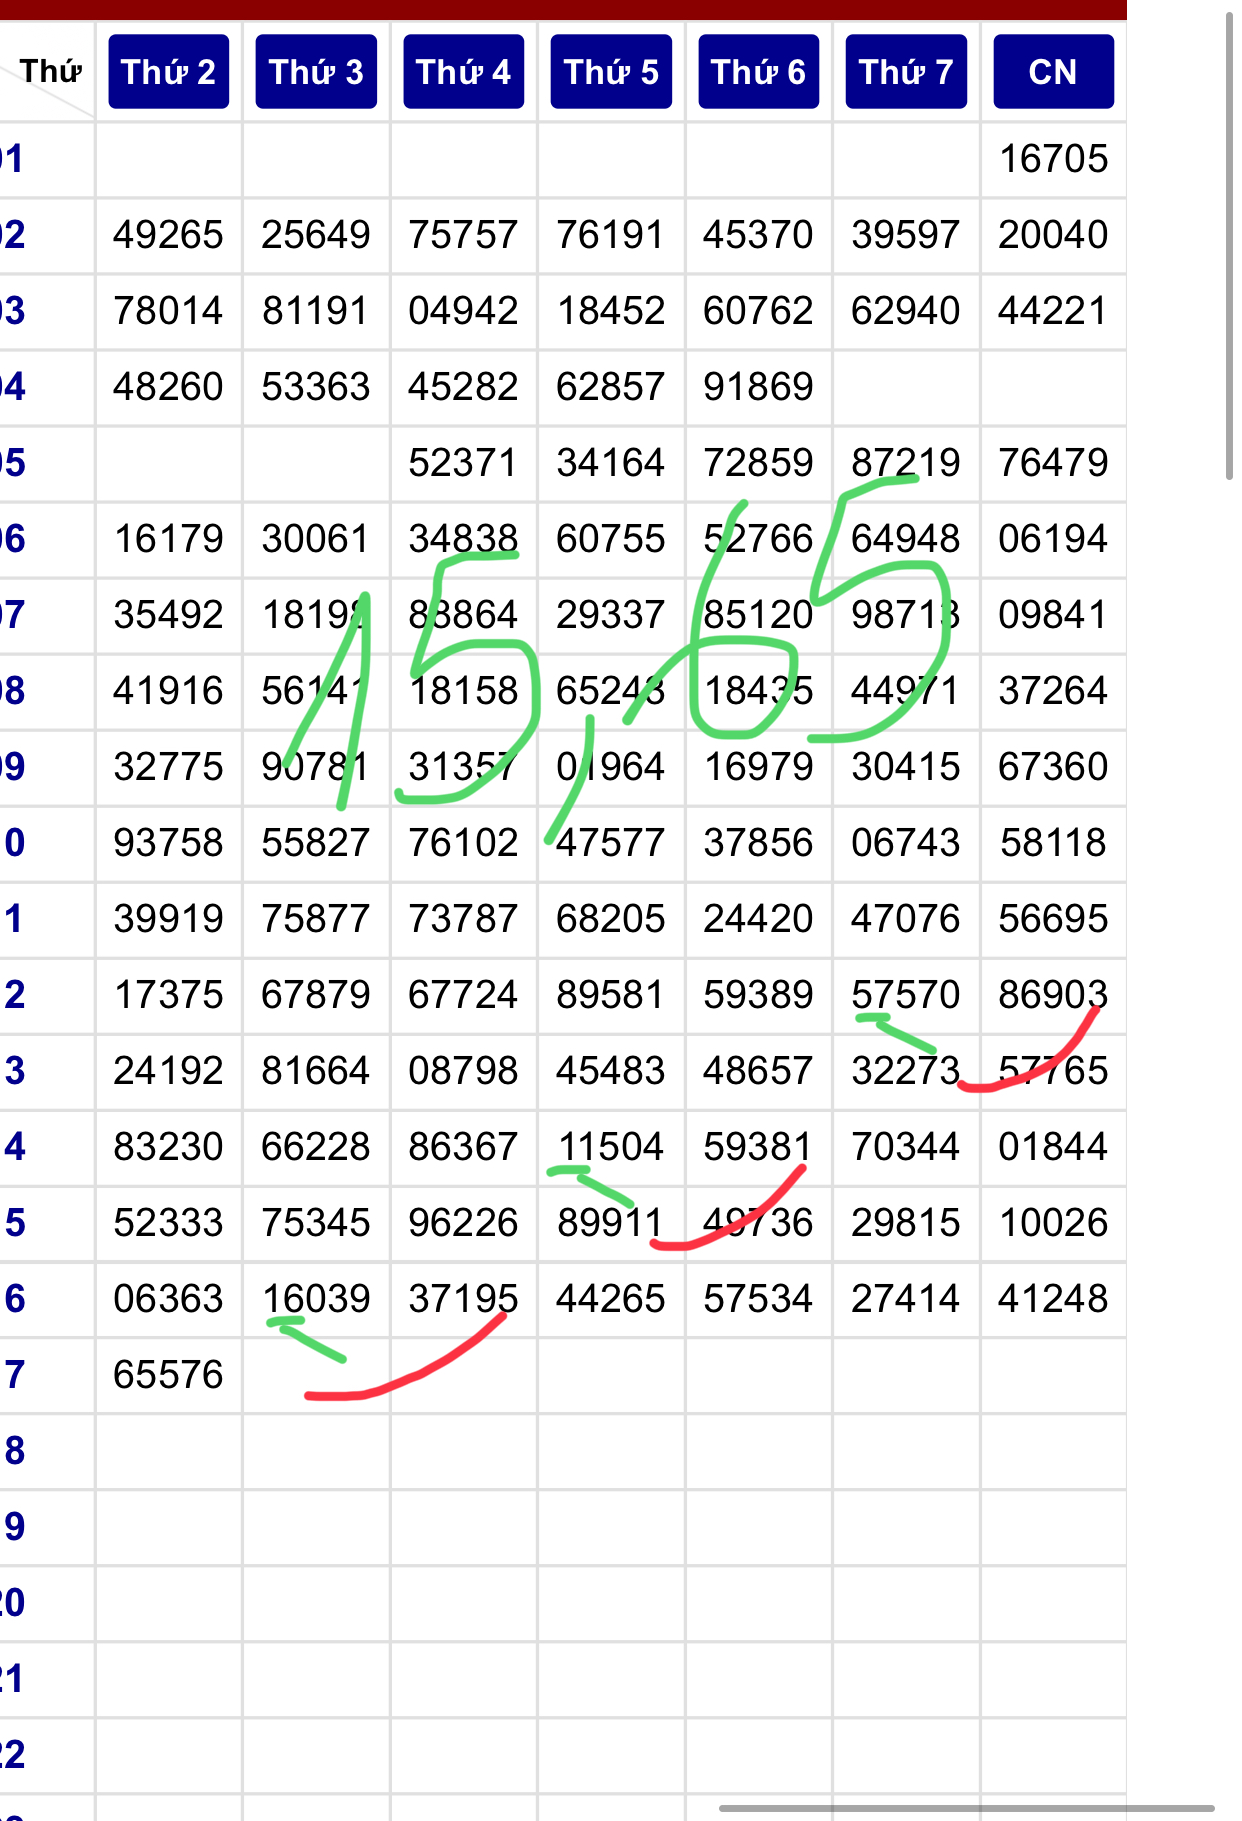
Task: Click the cell 37856
Action: [x=758, y=843]
